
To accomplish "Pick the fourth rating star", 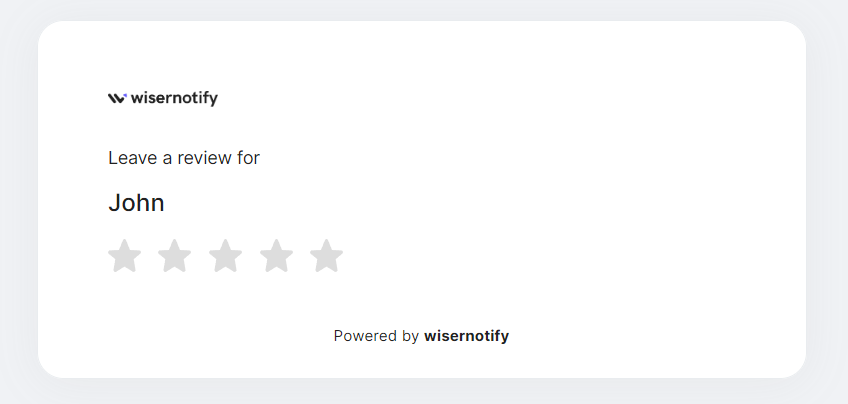I will (x=276, y=256).
